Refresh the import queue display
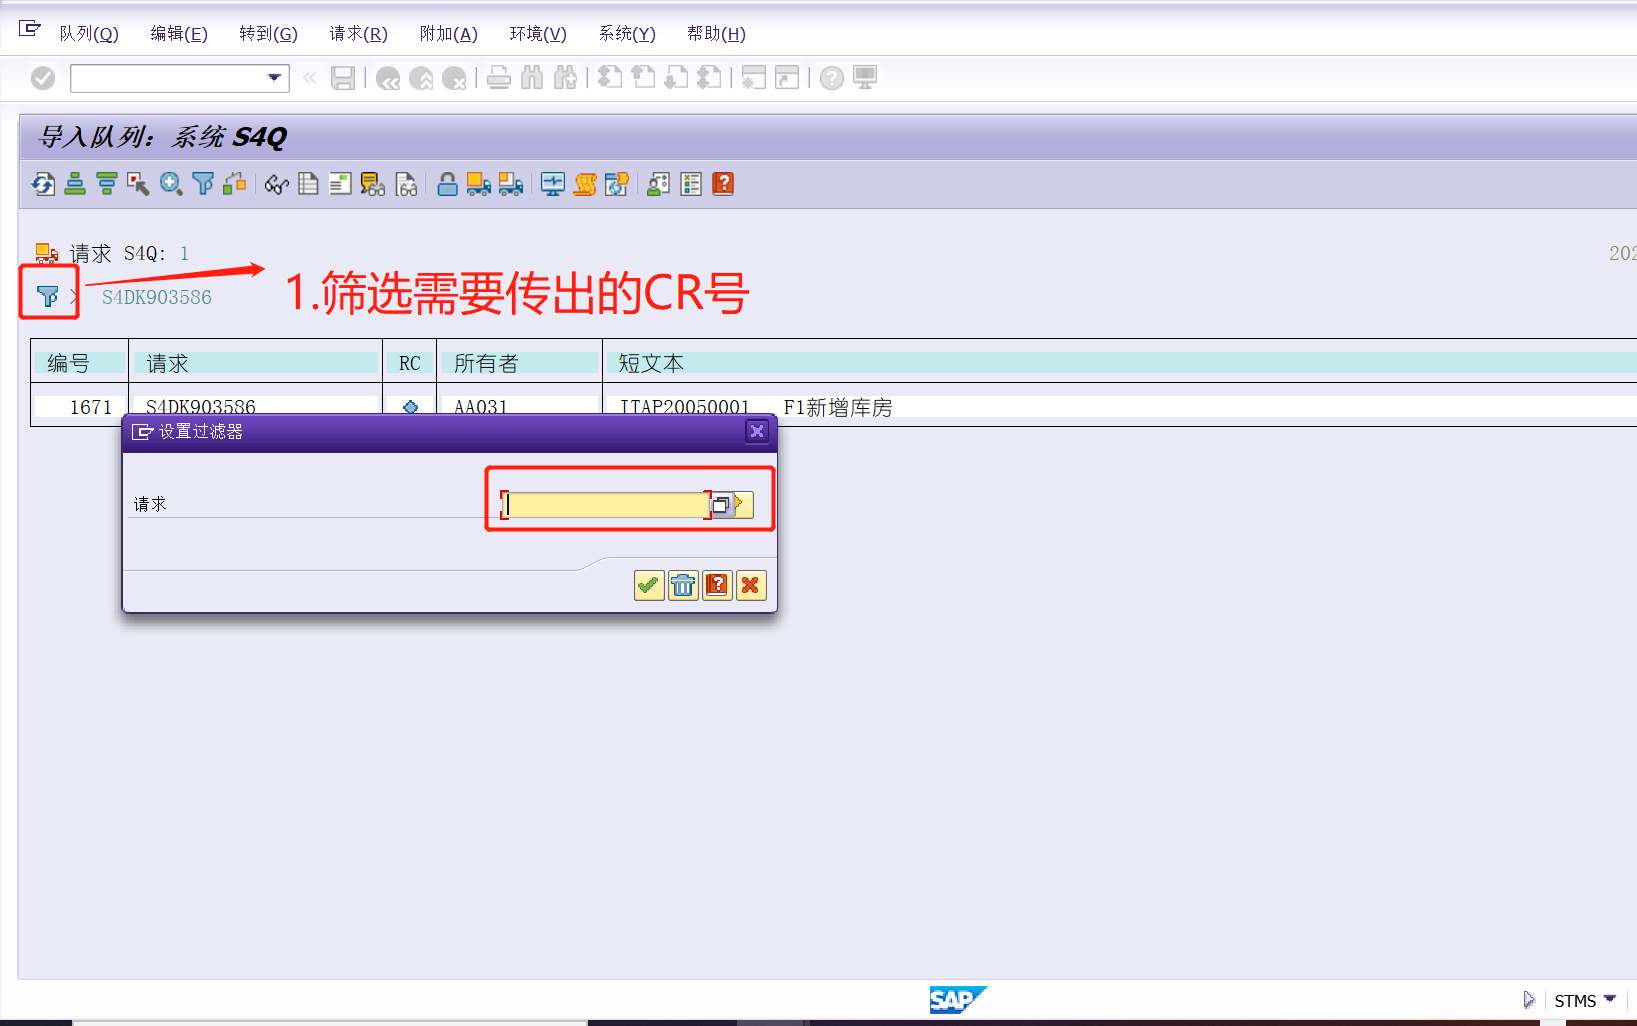 tap(42, 184)
